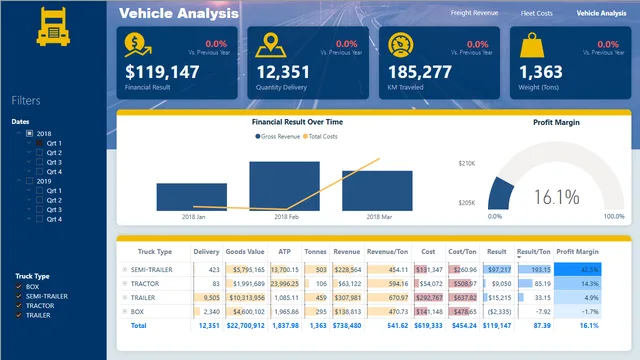The height and width of the screenshot is (360, 640).
Task: Sort table by Goods Value header
Action: [245, 252]
